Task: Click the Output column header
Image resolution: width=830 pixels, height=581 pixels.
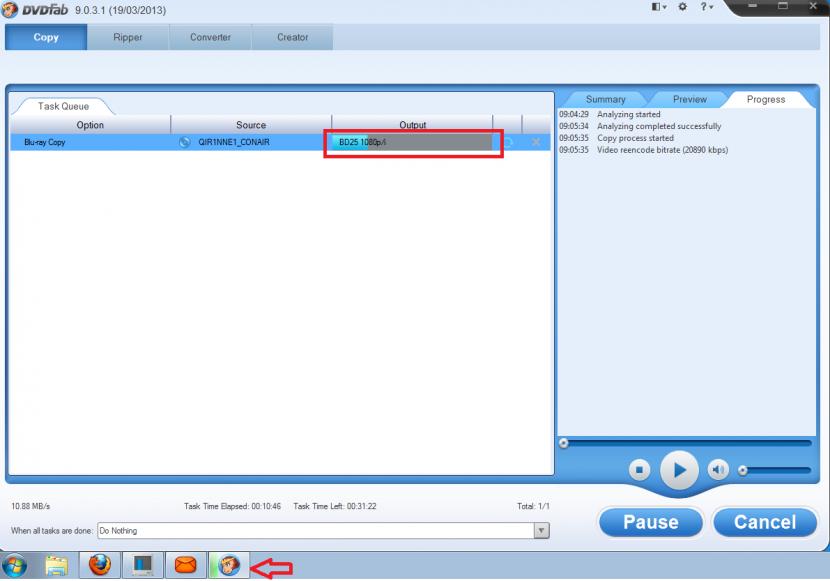Action: (412, 125)
